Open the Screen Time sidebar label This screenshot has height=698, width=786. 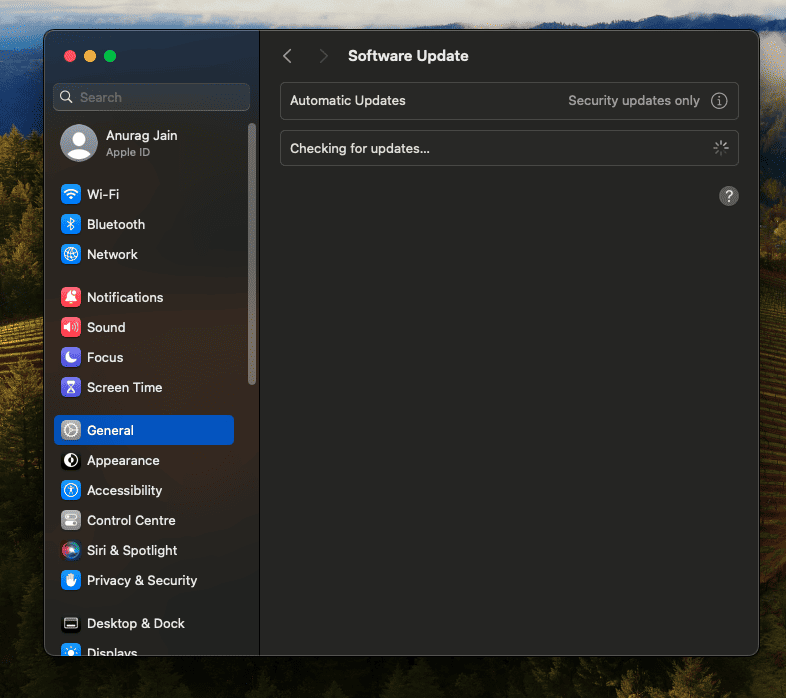(x=125, y=388)
